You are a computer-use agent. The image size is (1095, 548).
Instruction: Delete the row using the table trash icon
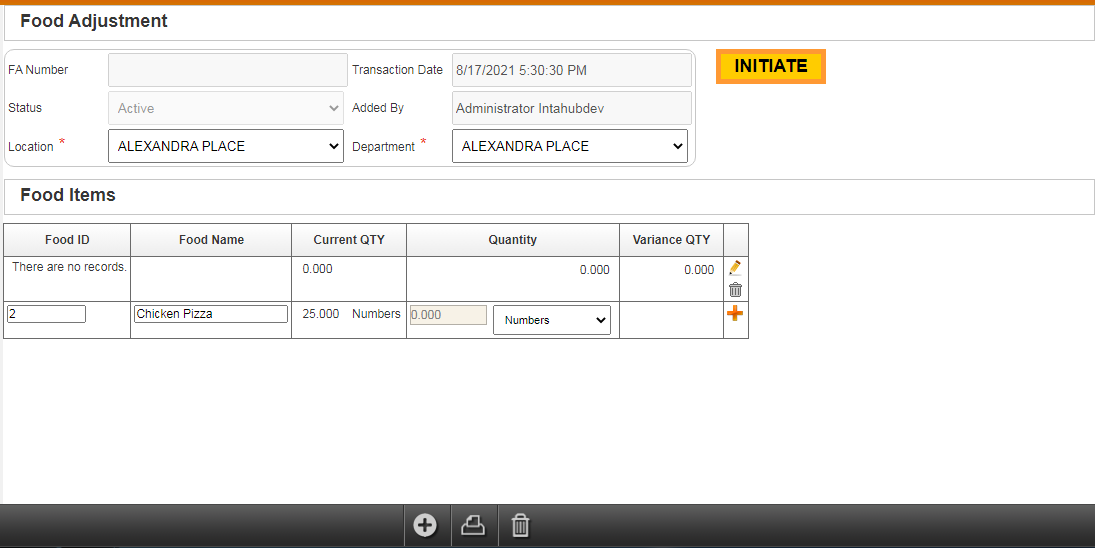click(735, 290)
